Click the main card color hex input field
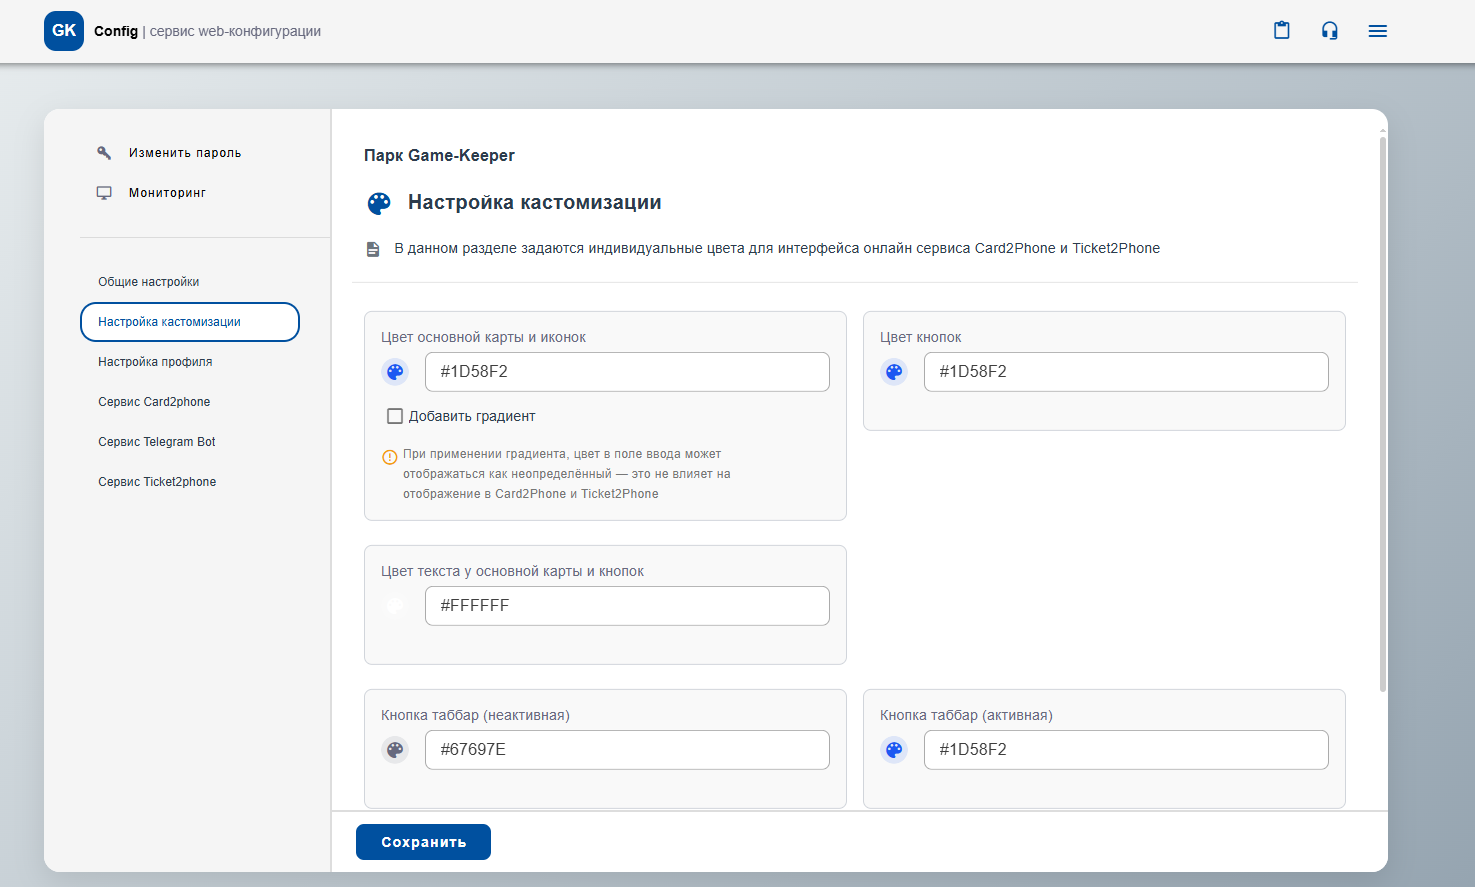1475x887 pixels. pos(627,372)
